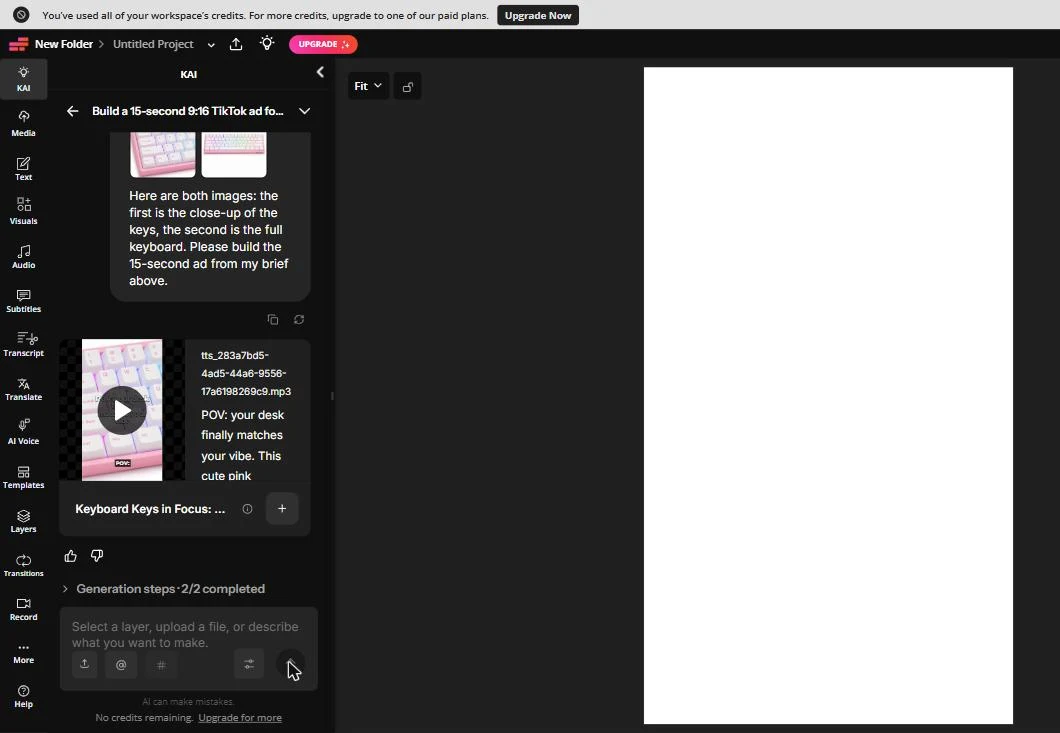Image resolution: width=1060 pixels, height=733 pixels.
Task: Open the Visuals panel
Action: pos(24,211)
